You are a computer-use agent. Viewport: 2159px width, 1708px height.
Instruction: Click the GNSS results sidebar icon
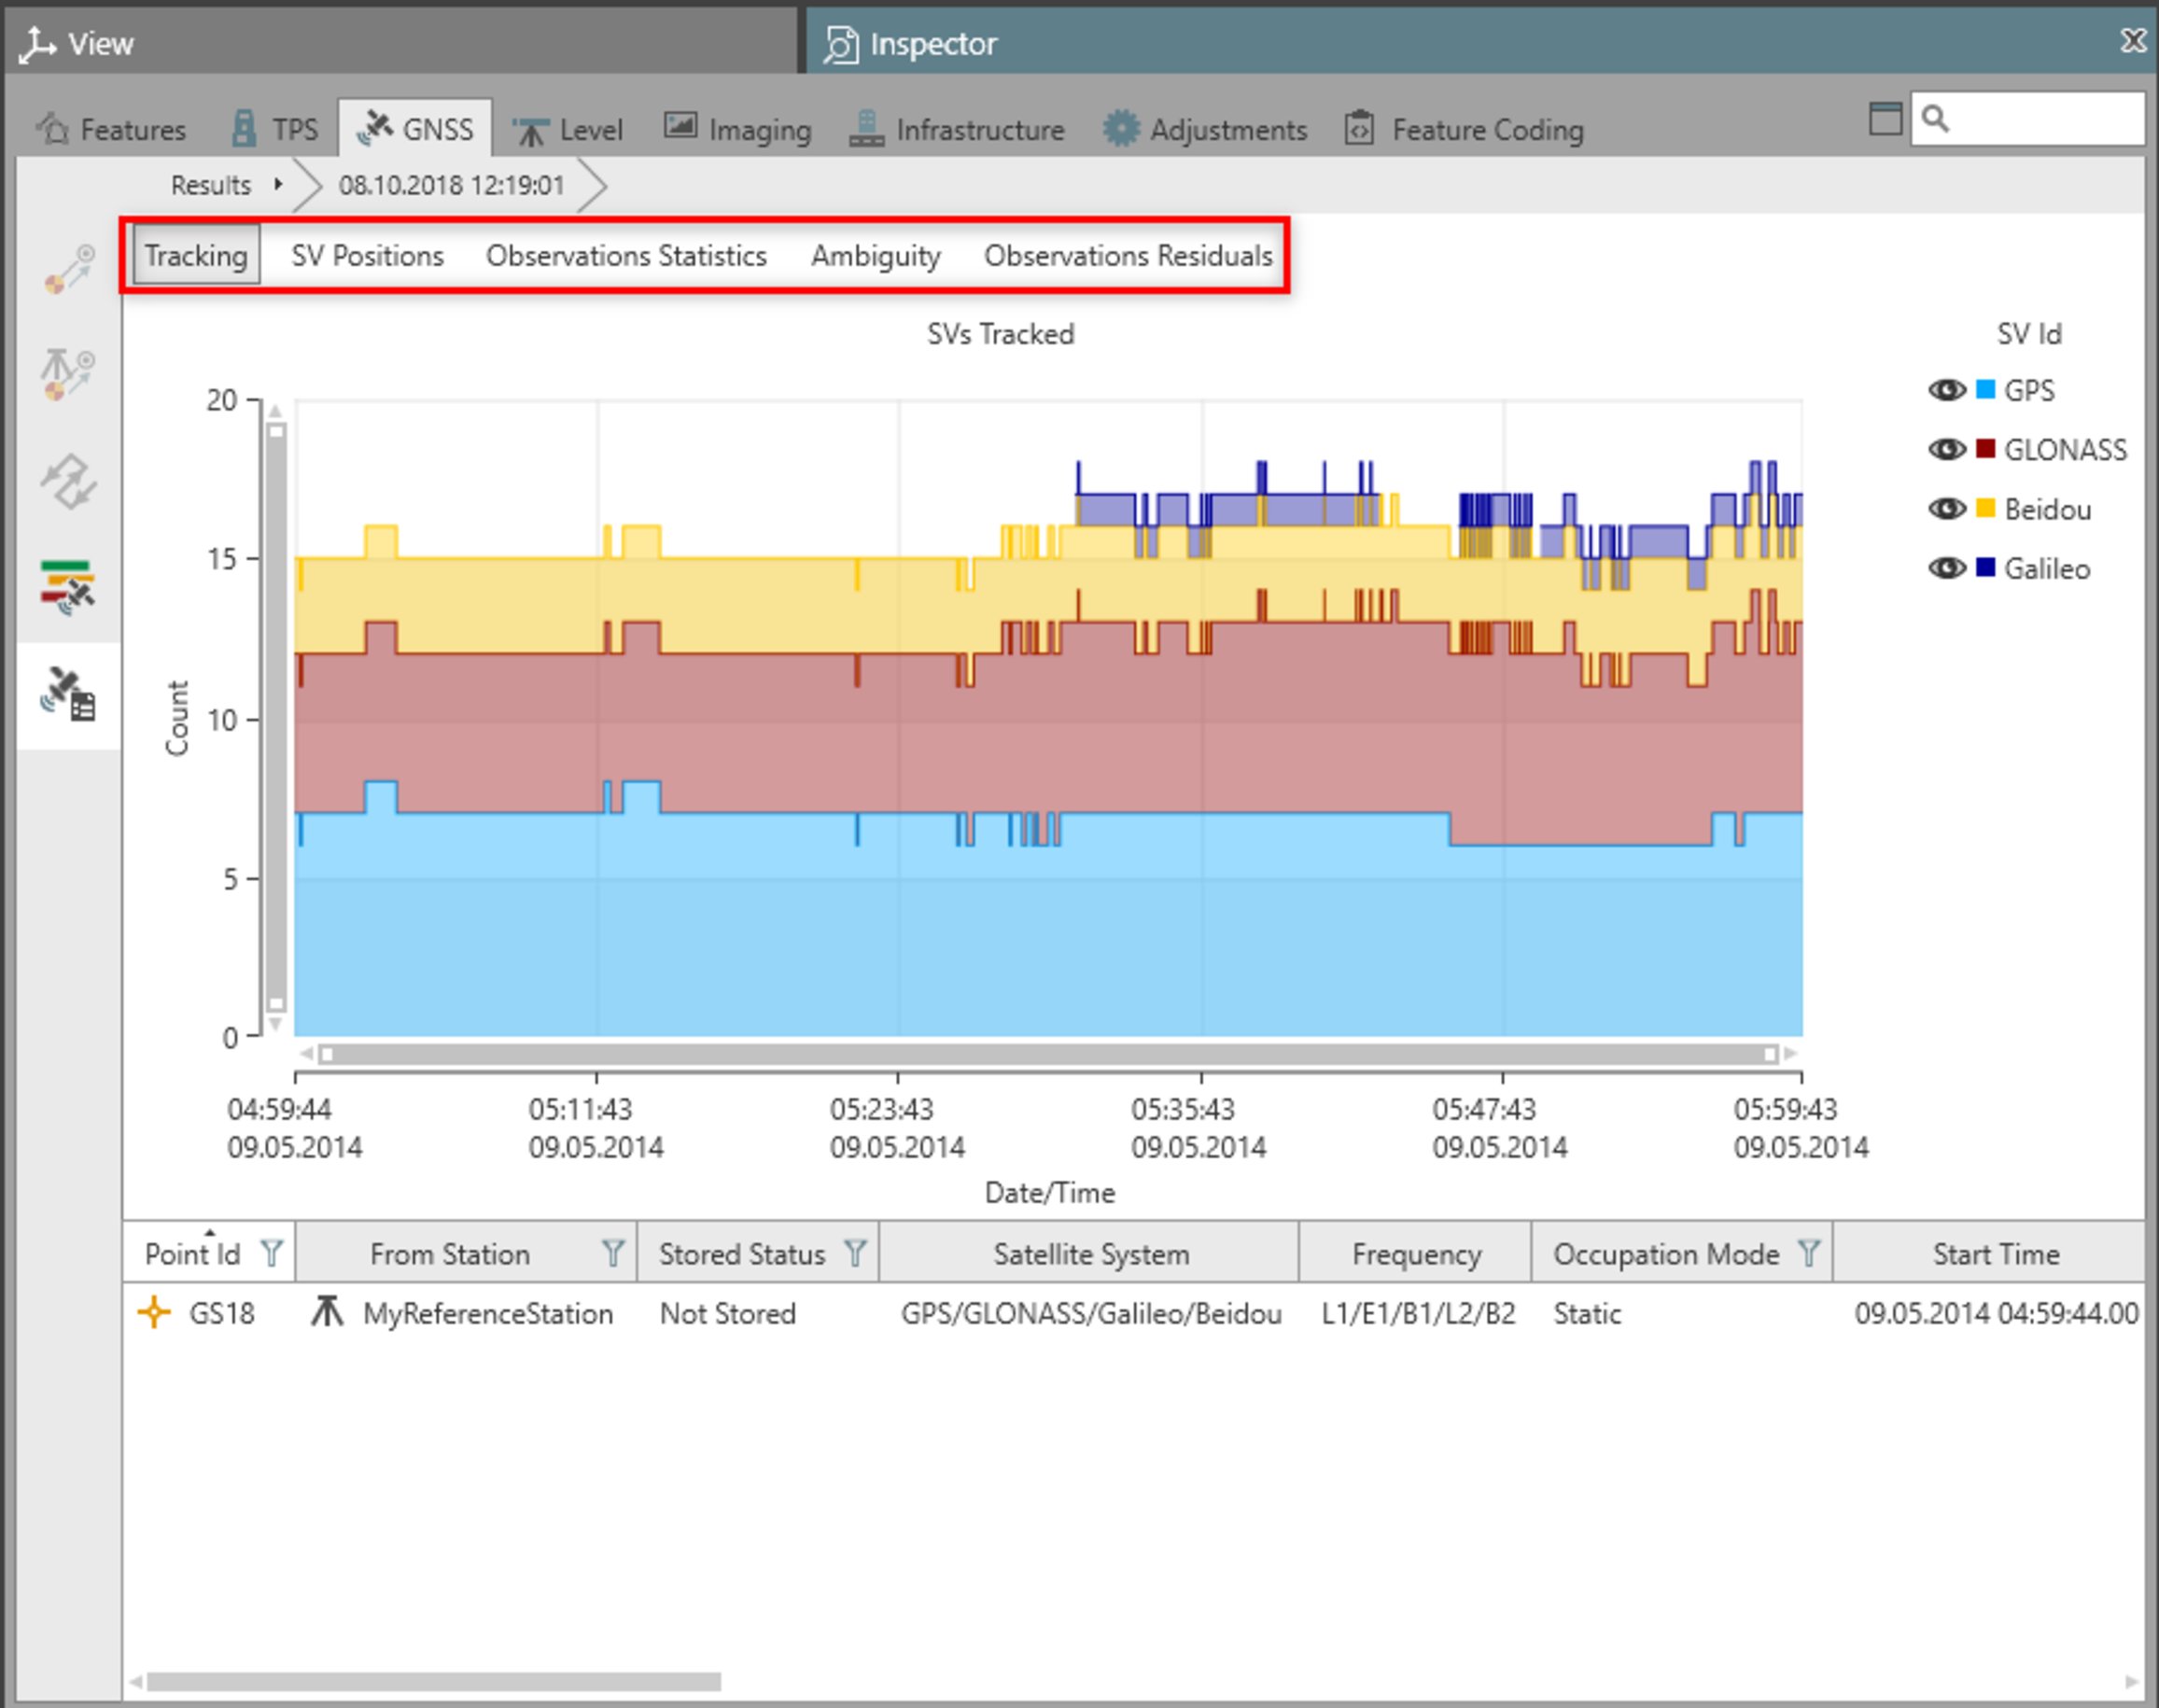tap(68, 694)
